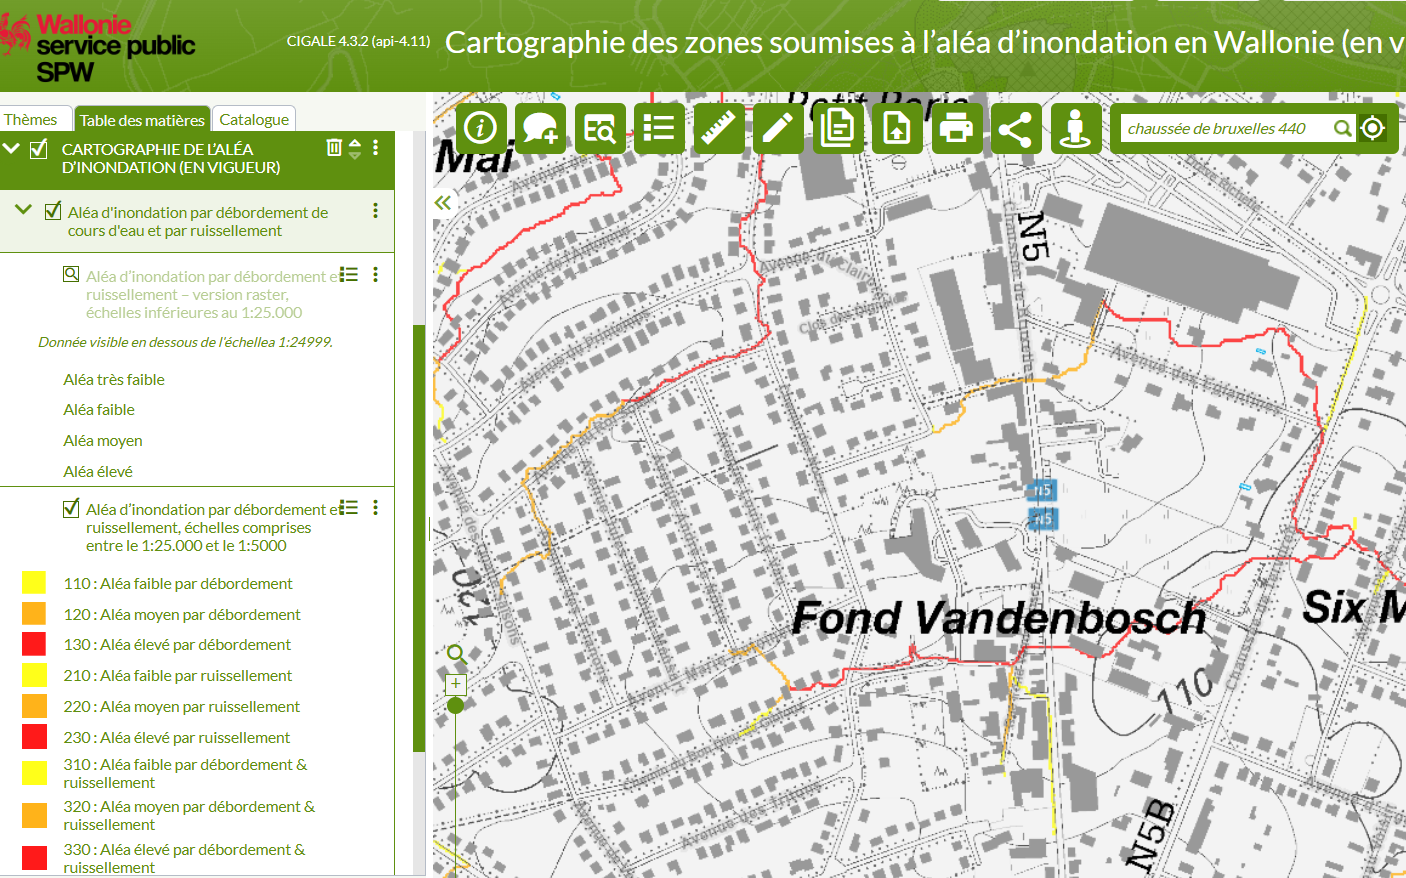Select the pencil drawing tool
This screenshot has width=1406, height=878.
(x=778, y=128)
